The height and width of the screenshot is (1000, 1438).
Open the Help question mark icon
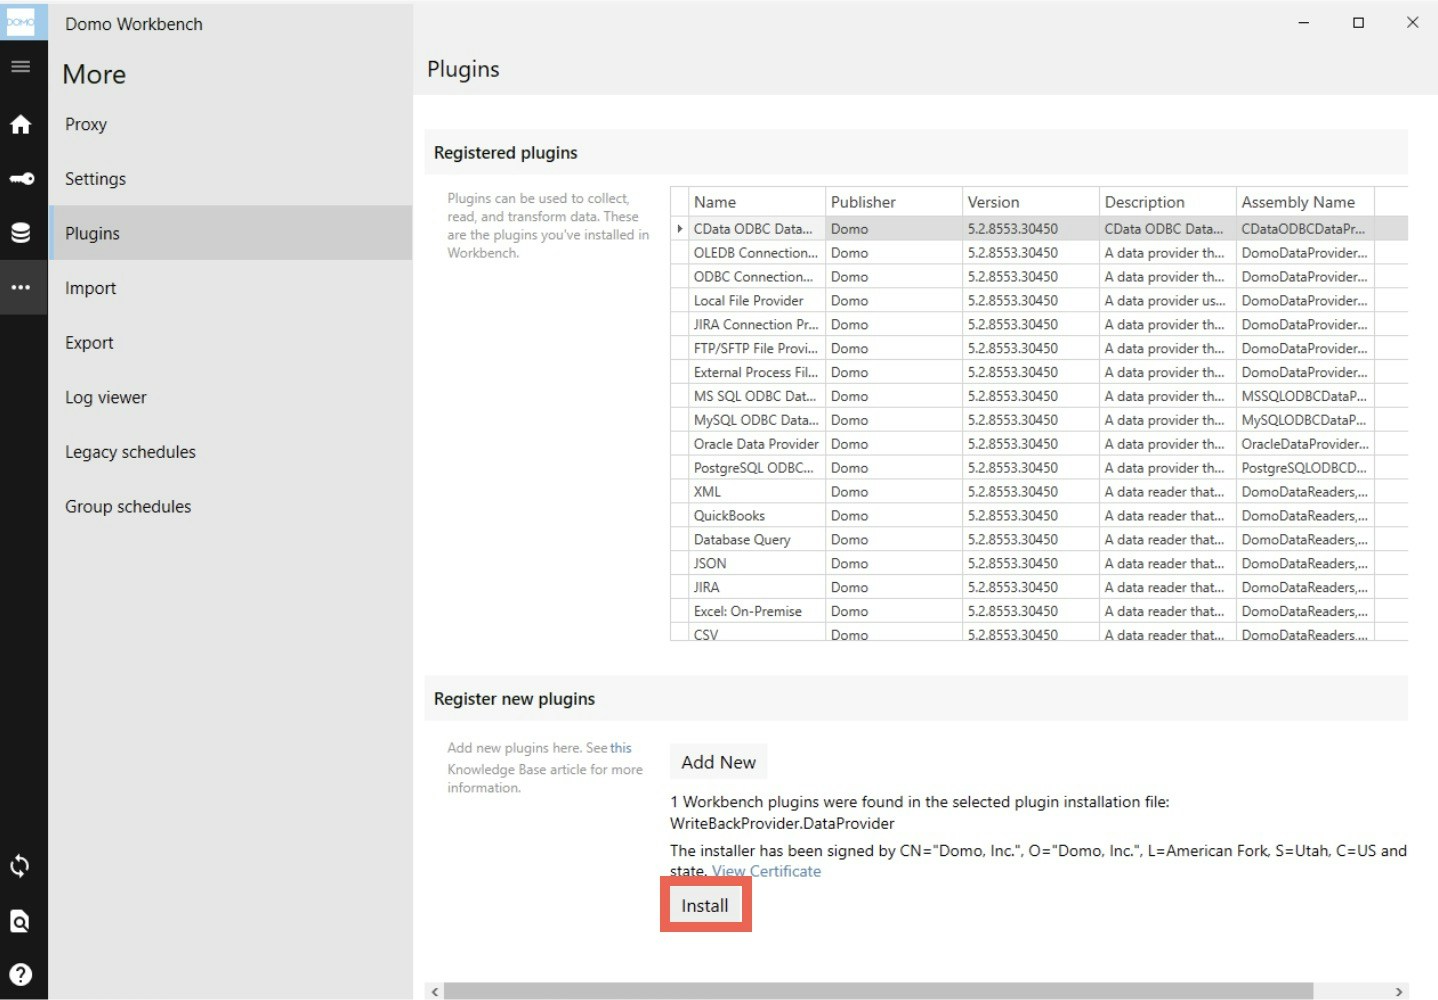(20, 975)
